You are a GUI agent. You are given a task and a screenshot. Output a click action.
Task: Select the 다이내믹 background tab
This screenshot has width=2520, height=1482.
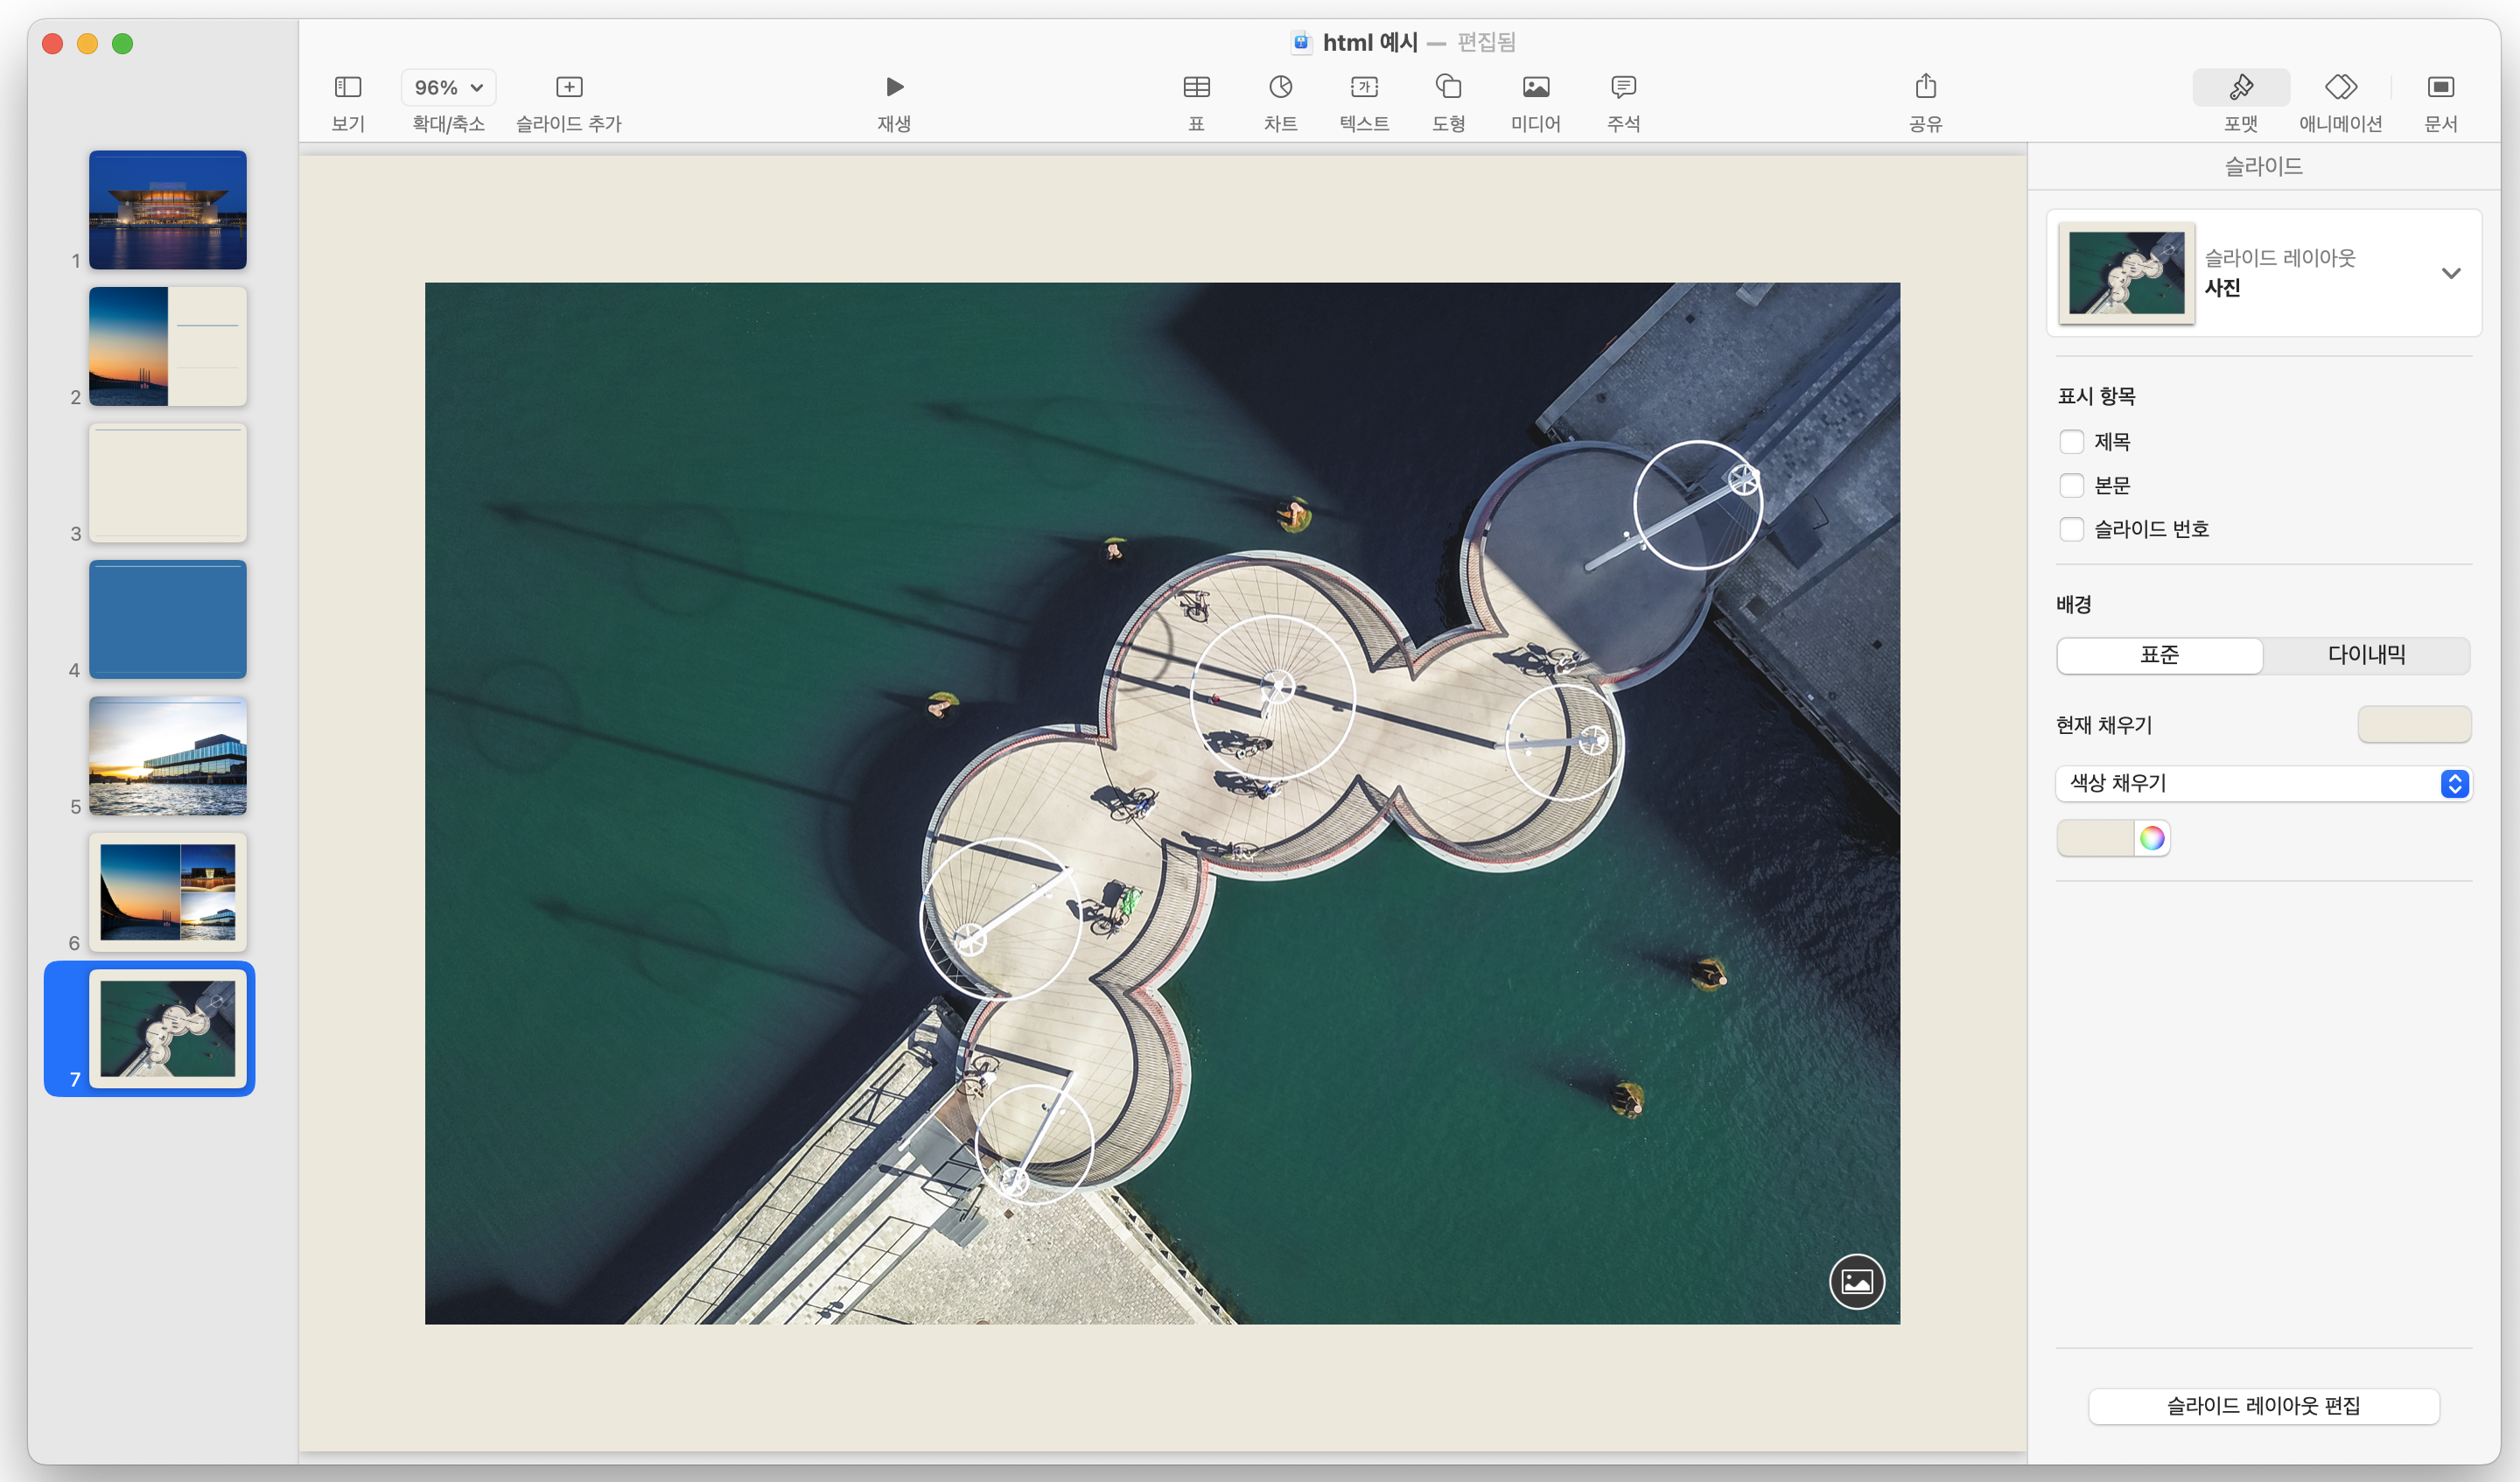2365,655
